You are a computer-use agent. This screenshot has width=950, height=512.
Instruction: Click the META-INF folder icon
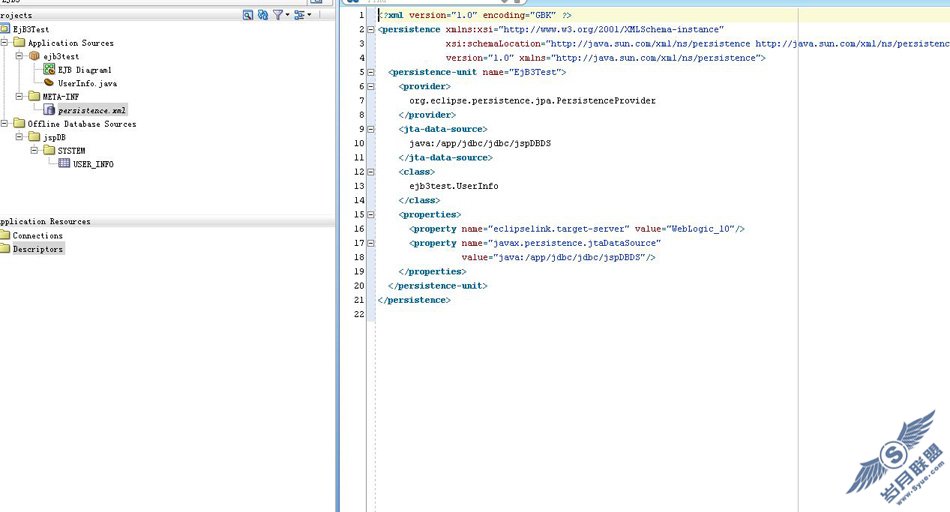pos(35,96)
